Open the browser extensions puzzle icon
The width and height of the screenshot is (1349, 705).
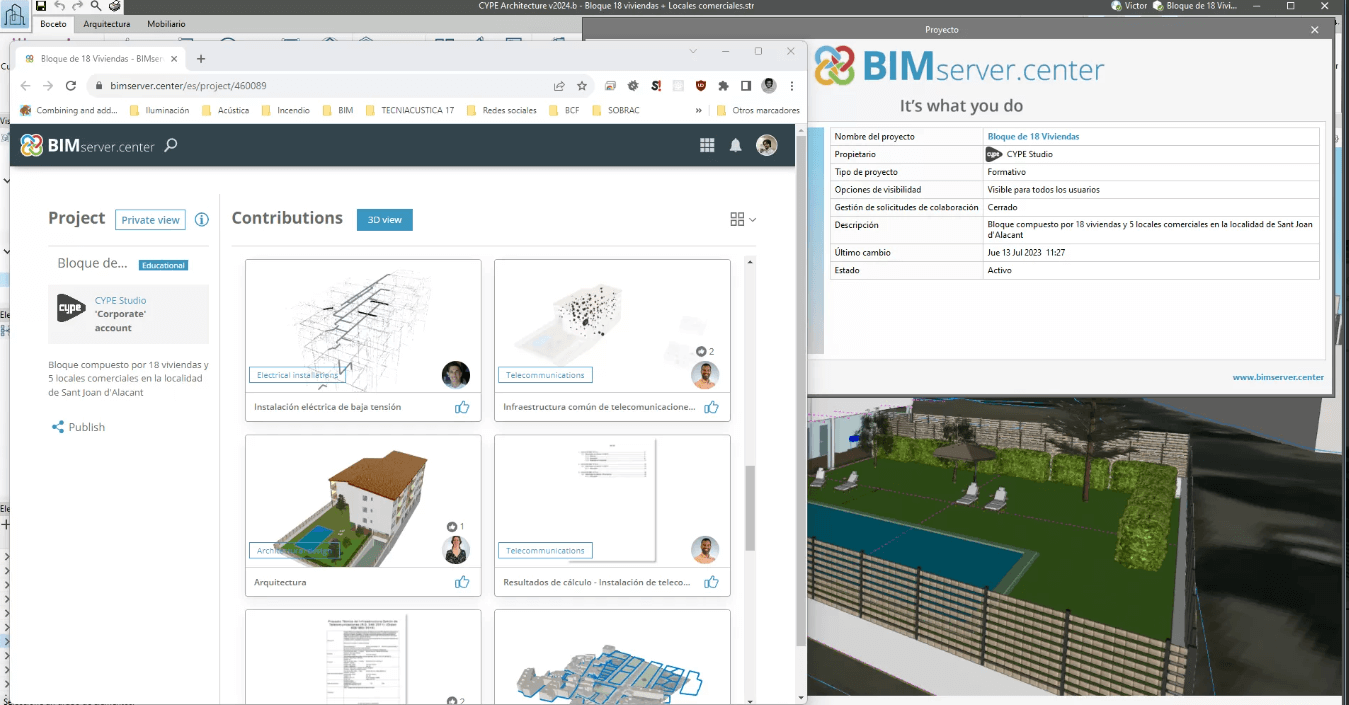pyautogui.click(x=723, y=86)
